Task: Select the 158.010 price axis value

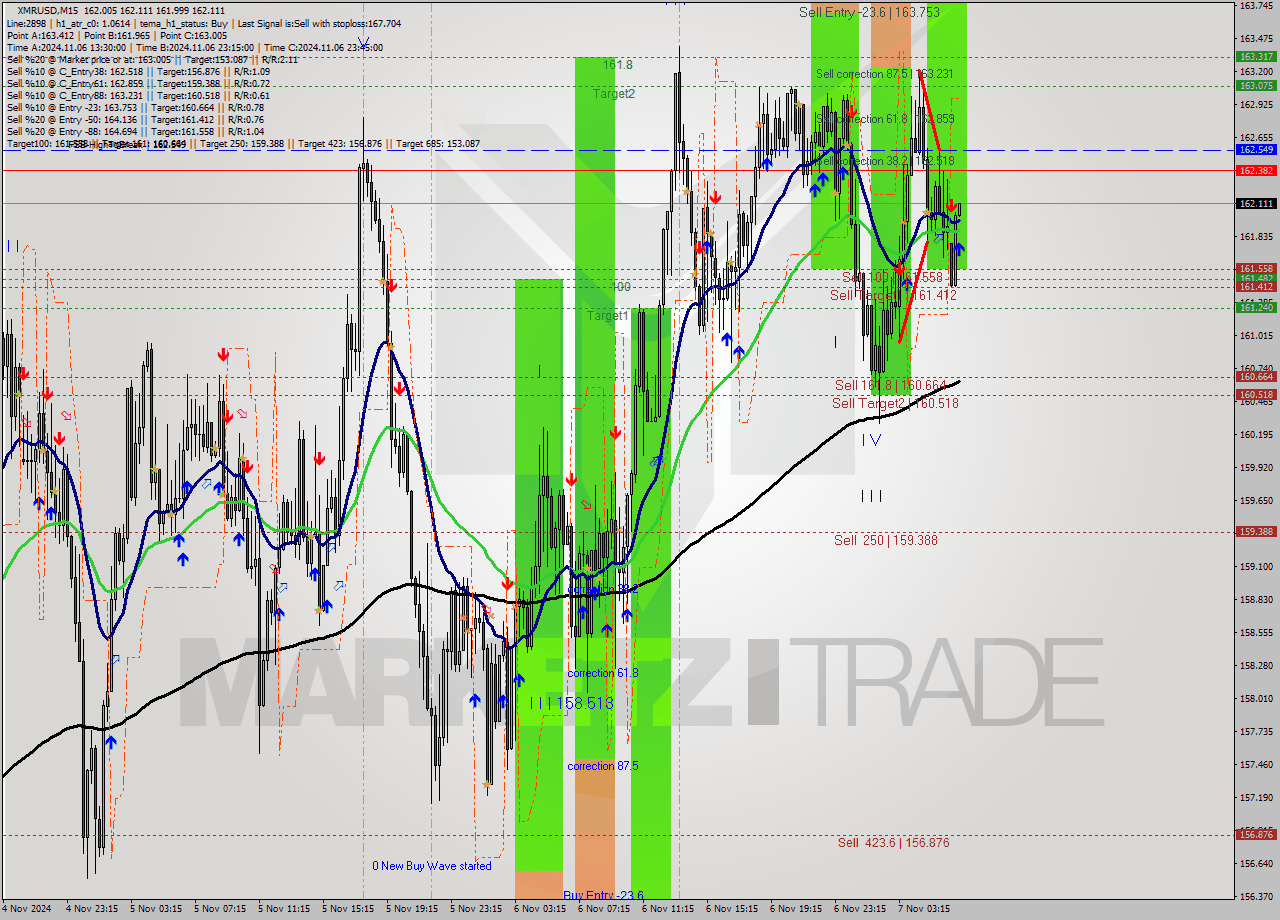Action: pos(1256,698)
